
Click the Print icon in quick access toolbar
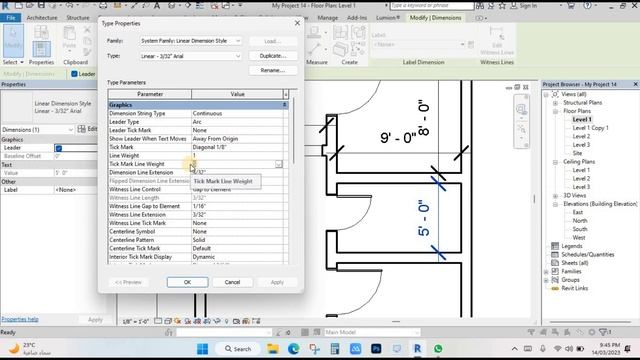pyautogui.click(x=103, y=5)
